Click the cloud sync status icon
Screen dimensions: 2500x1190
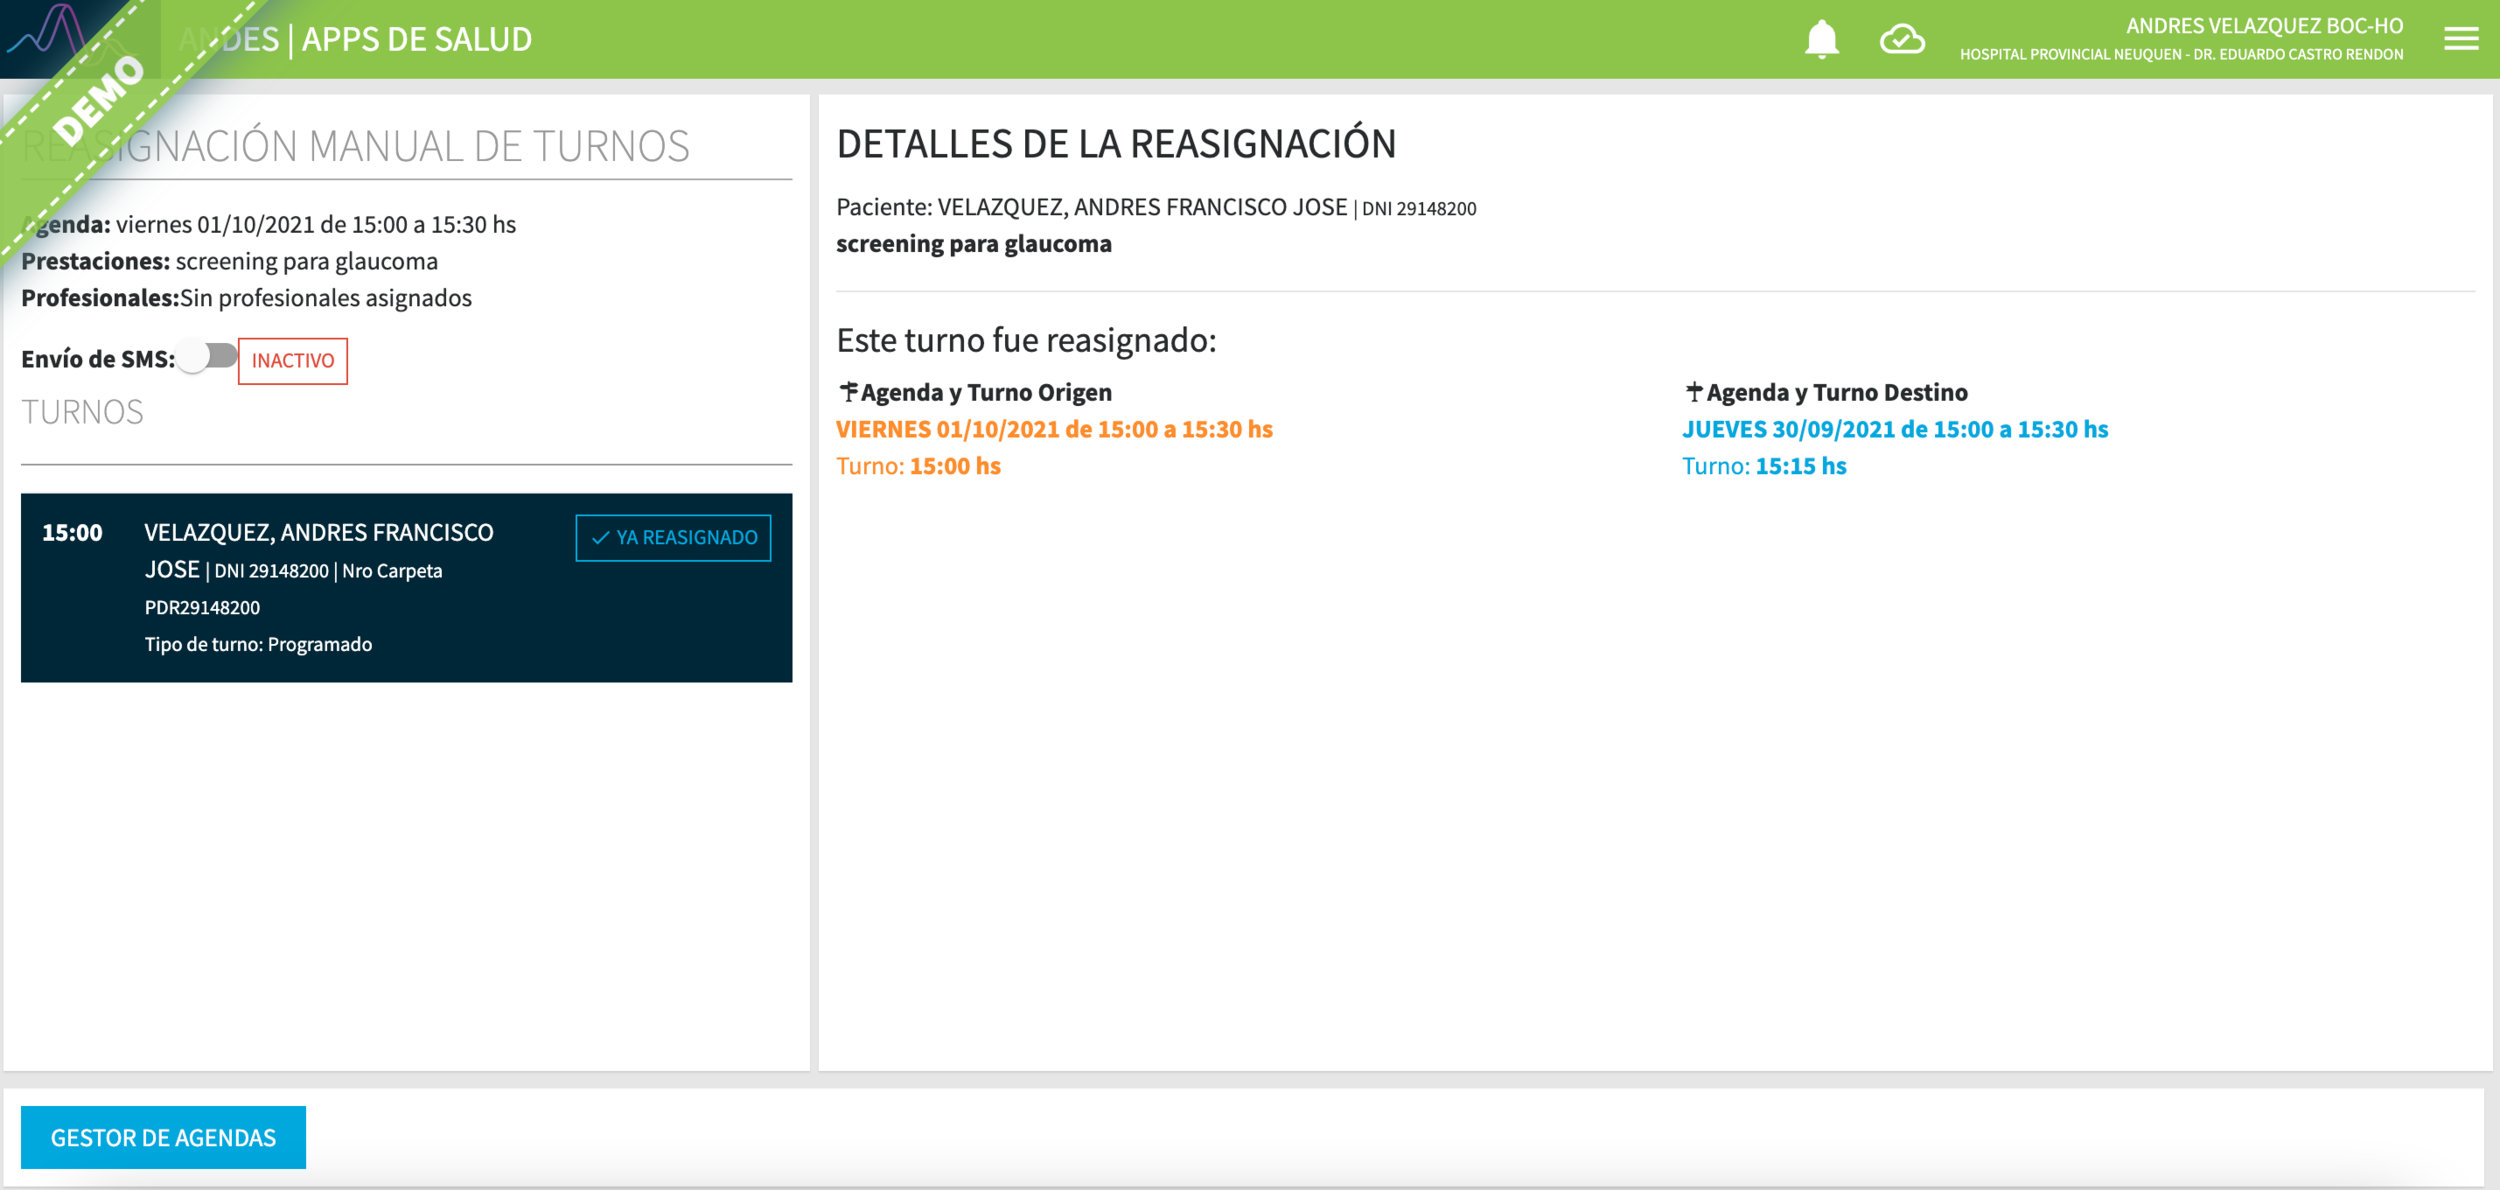point(1901,40)
